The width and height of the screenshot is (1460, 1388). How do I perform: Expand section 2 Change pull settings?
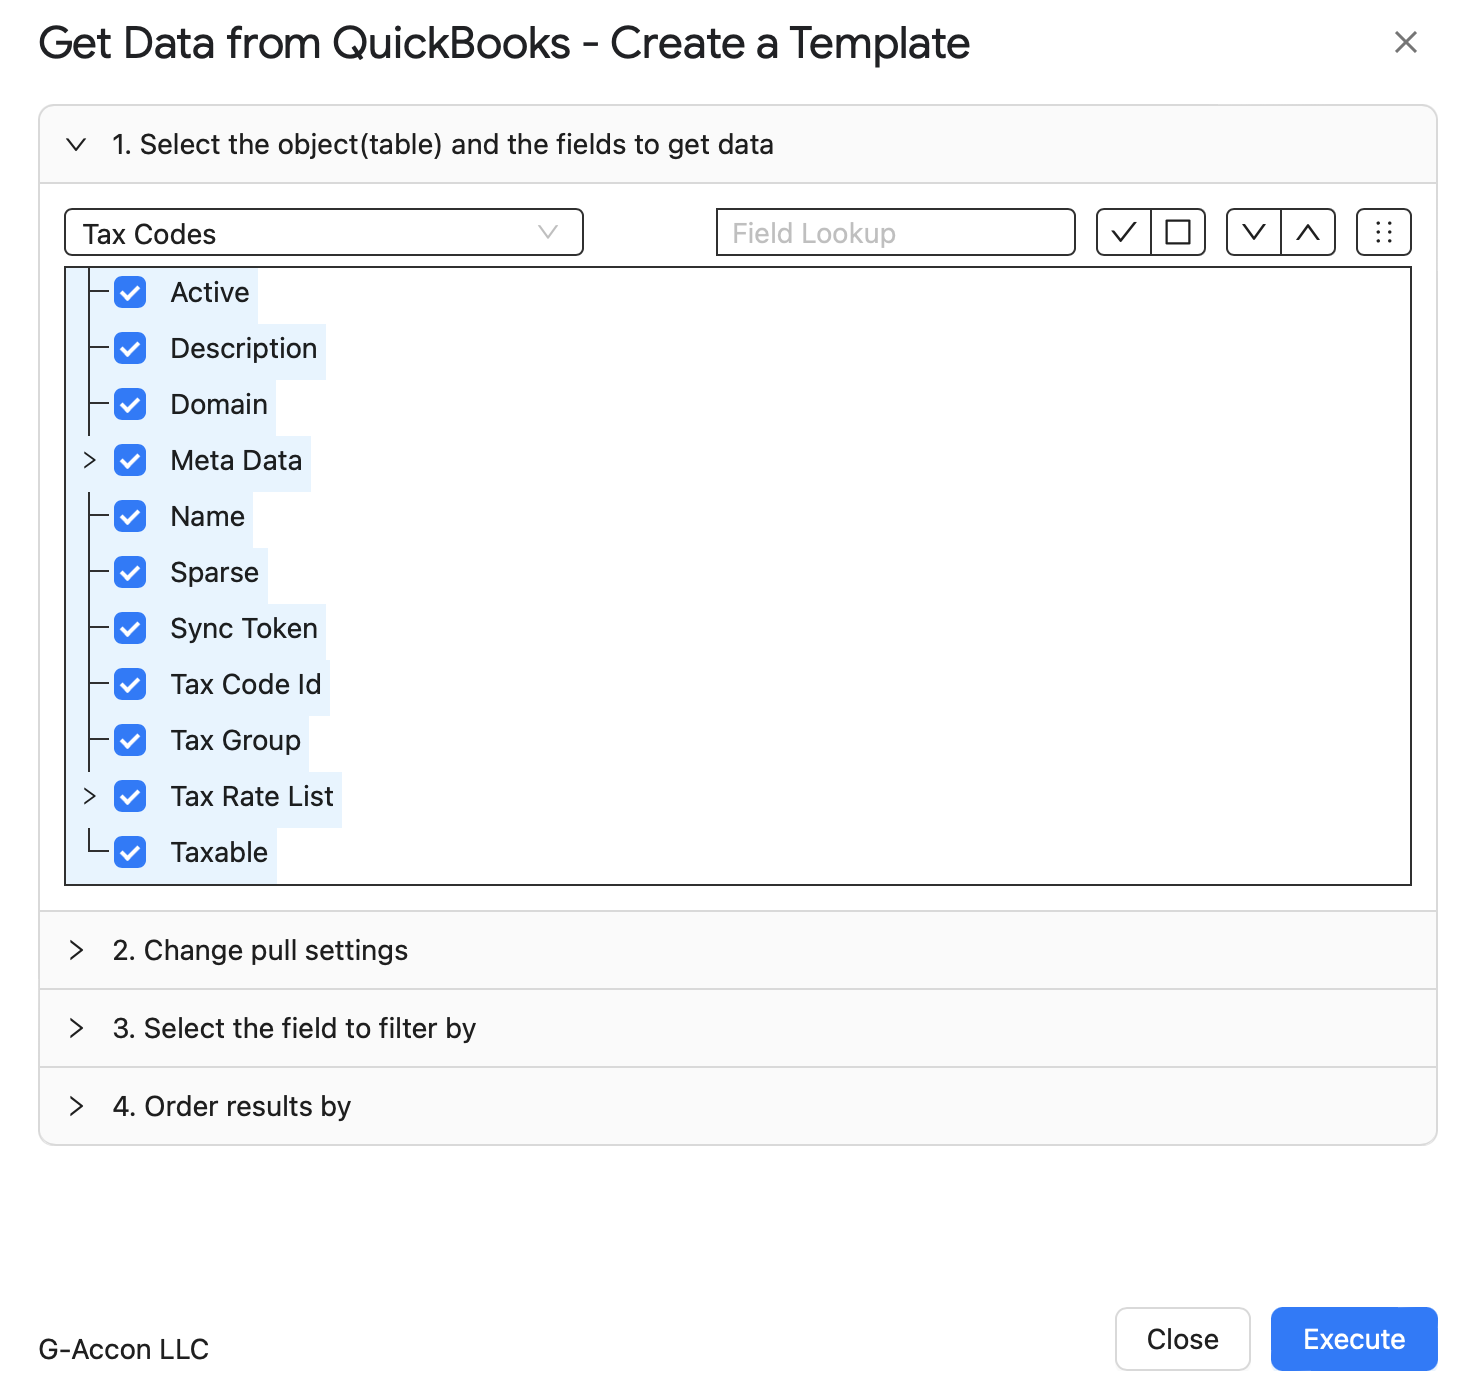(738, 950)
